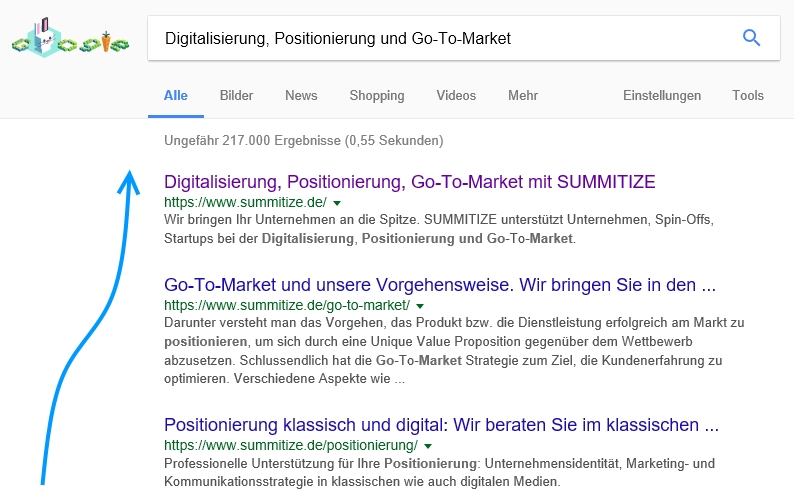Image resolution: width=800 pixels, height=503 pixels.
Task: Select the Alle results tab
Action: point(176,95)
